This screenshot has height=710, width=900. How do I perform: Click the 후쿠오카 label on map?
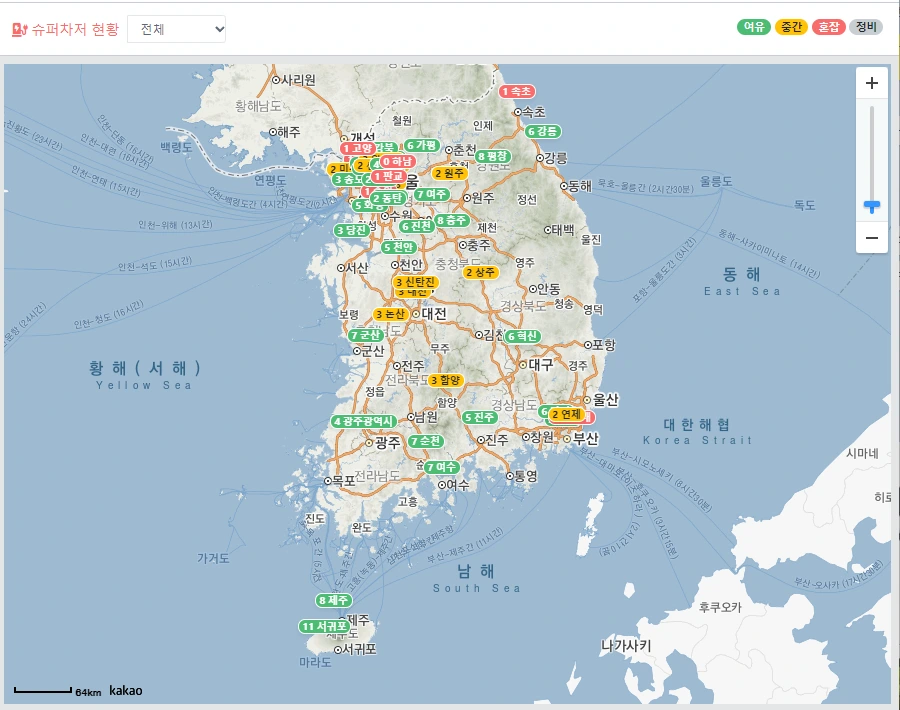720,607
